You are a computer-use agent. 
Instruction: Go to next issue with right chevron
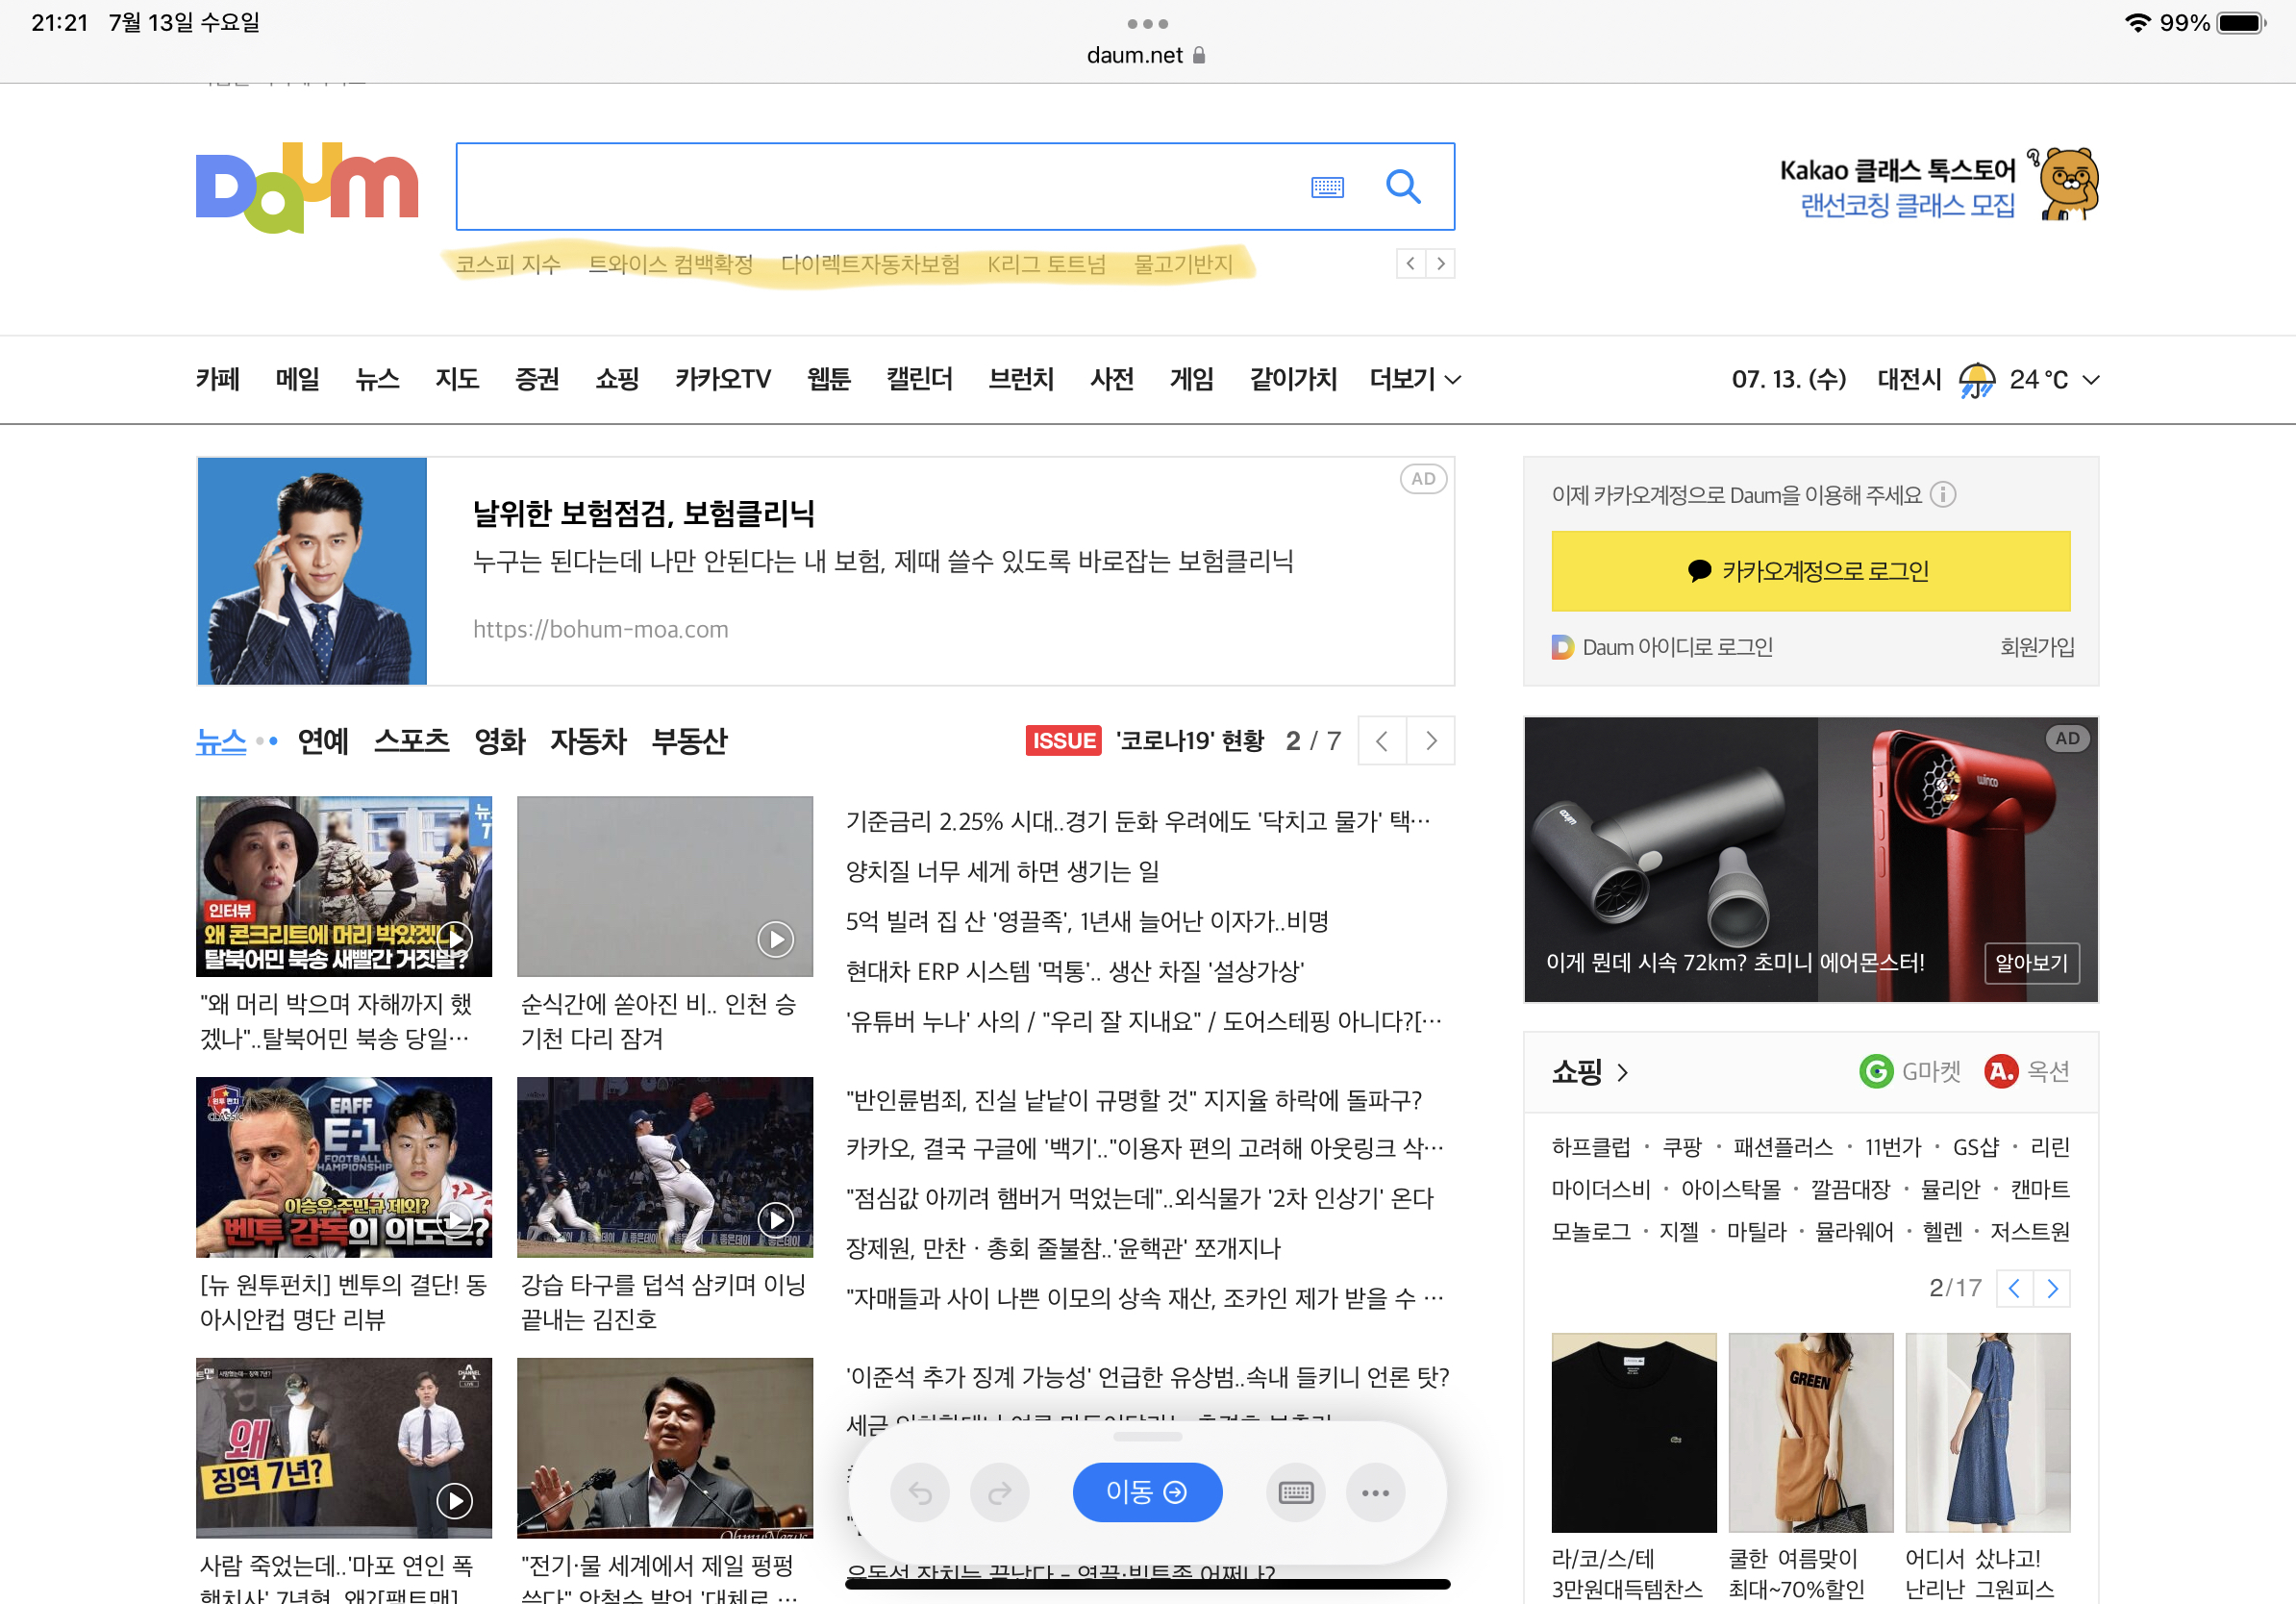coord(1430,741)
